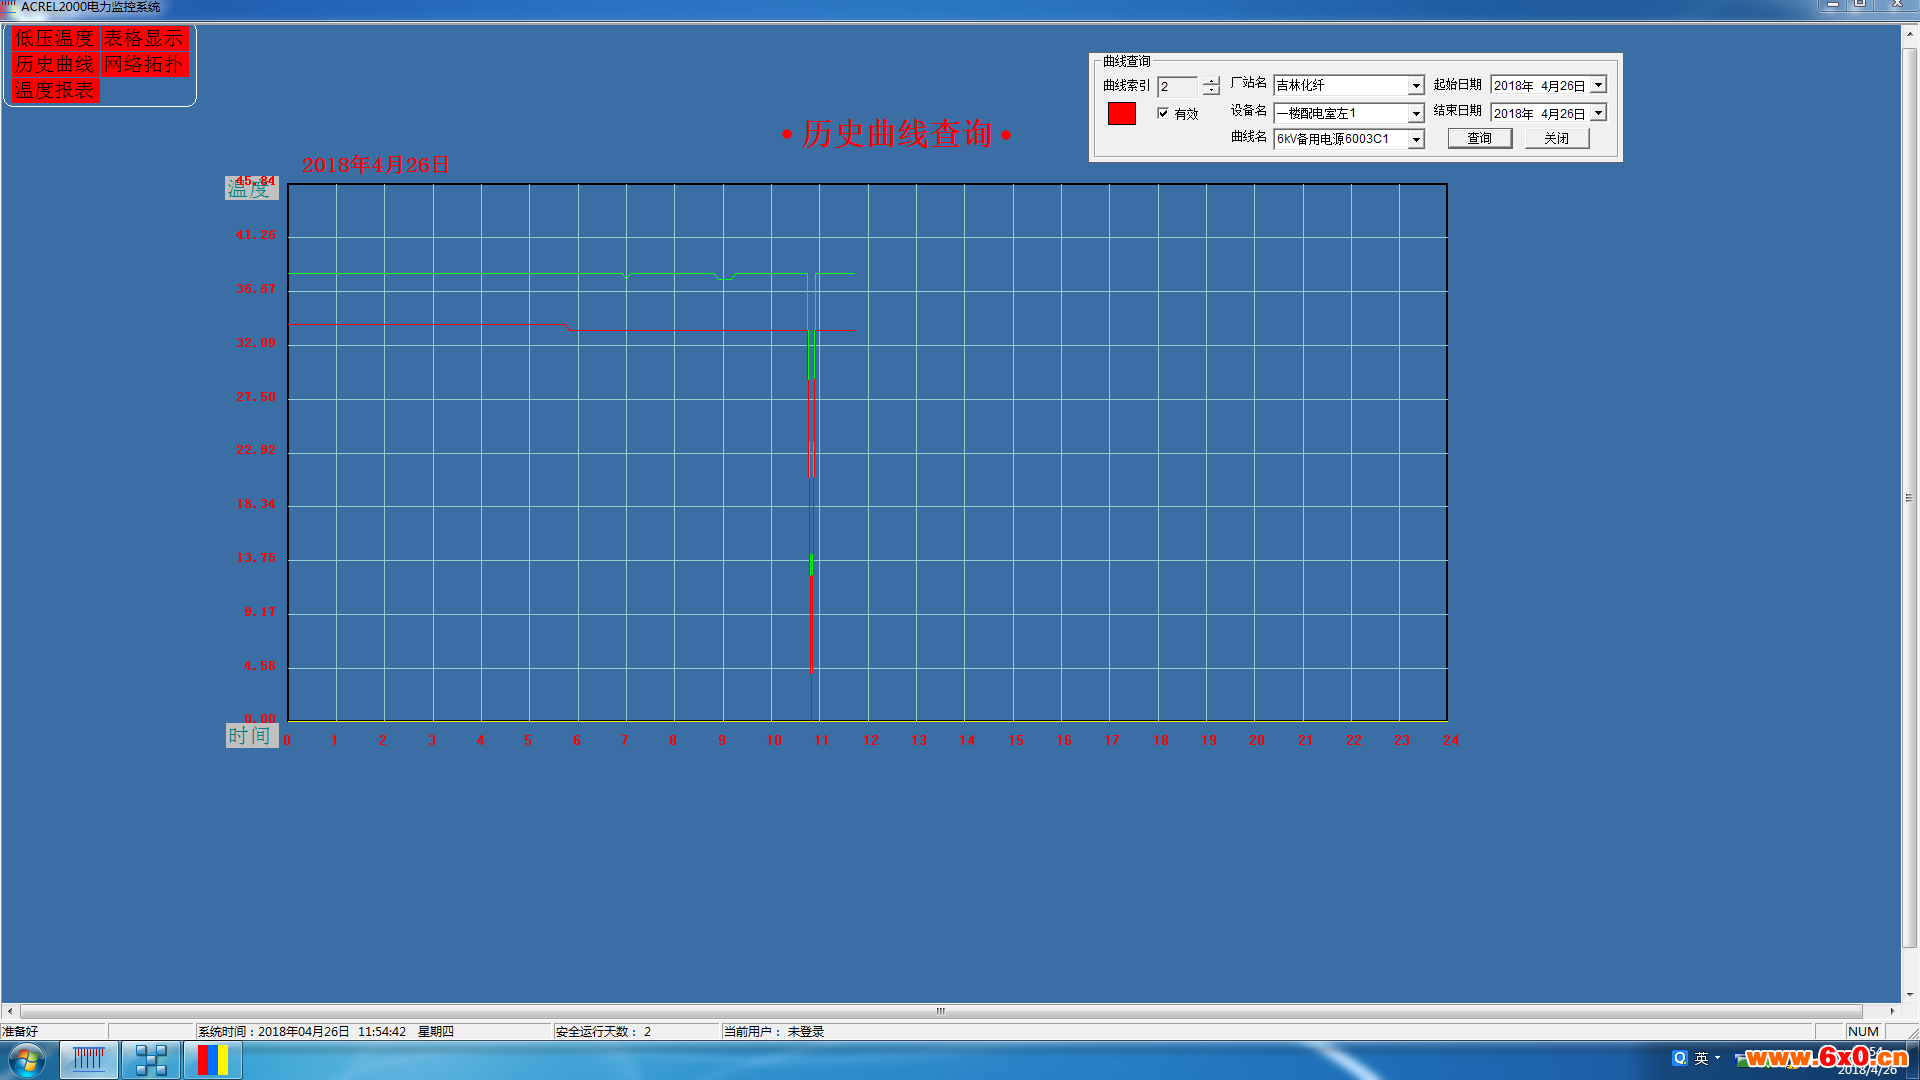
Task: Click the NUM status indicator
Action: coord(1863,1032)
